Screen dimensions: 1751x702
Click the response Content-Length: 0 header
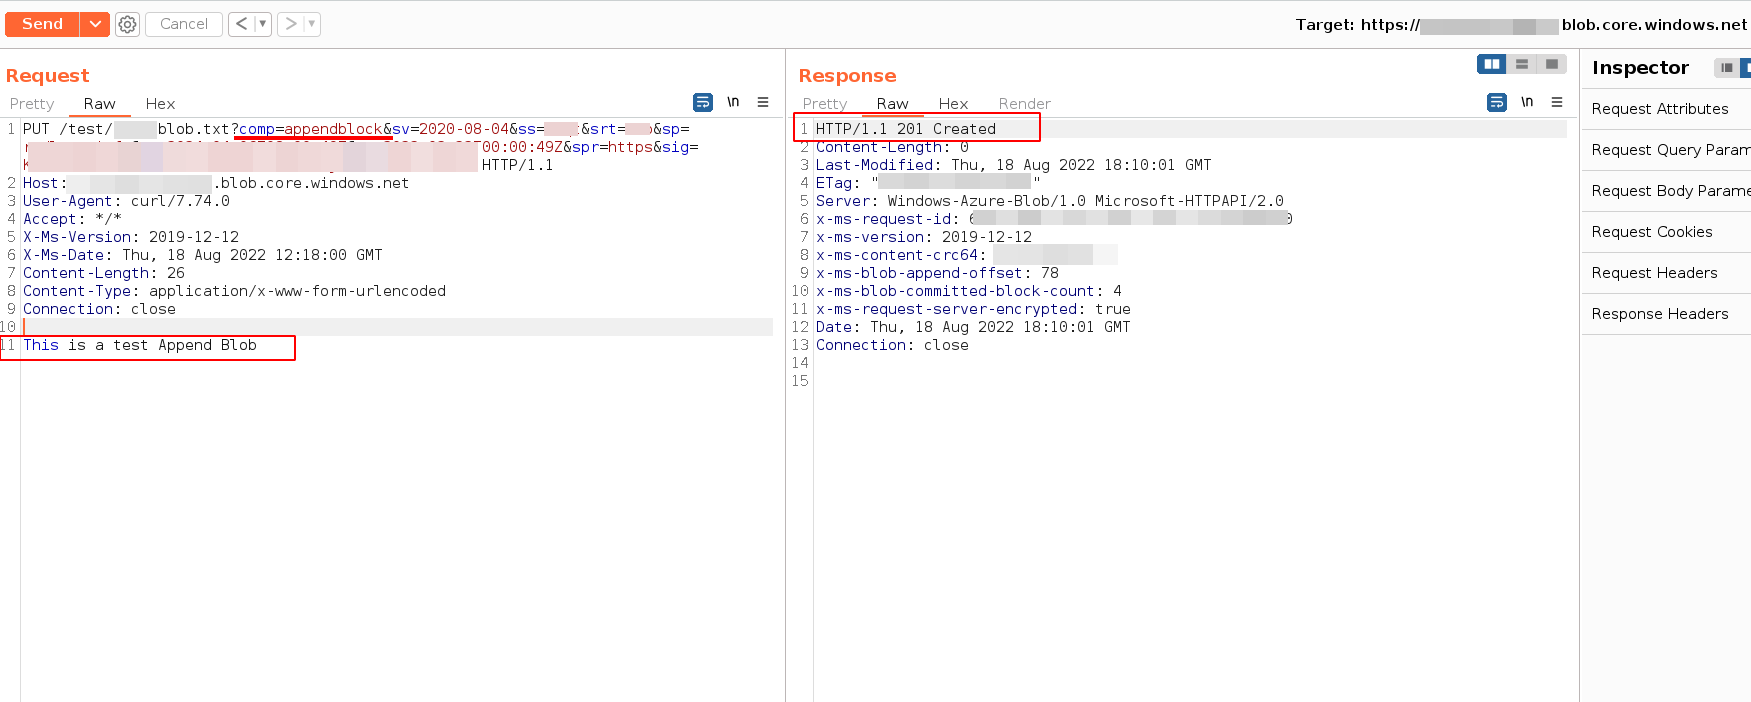click(x=892, y=147)
